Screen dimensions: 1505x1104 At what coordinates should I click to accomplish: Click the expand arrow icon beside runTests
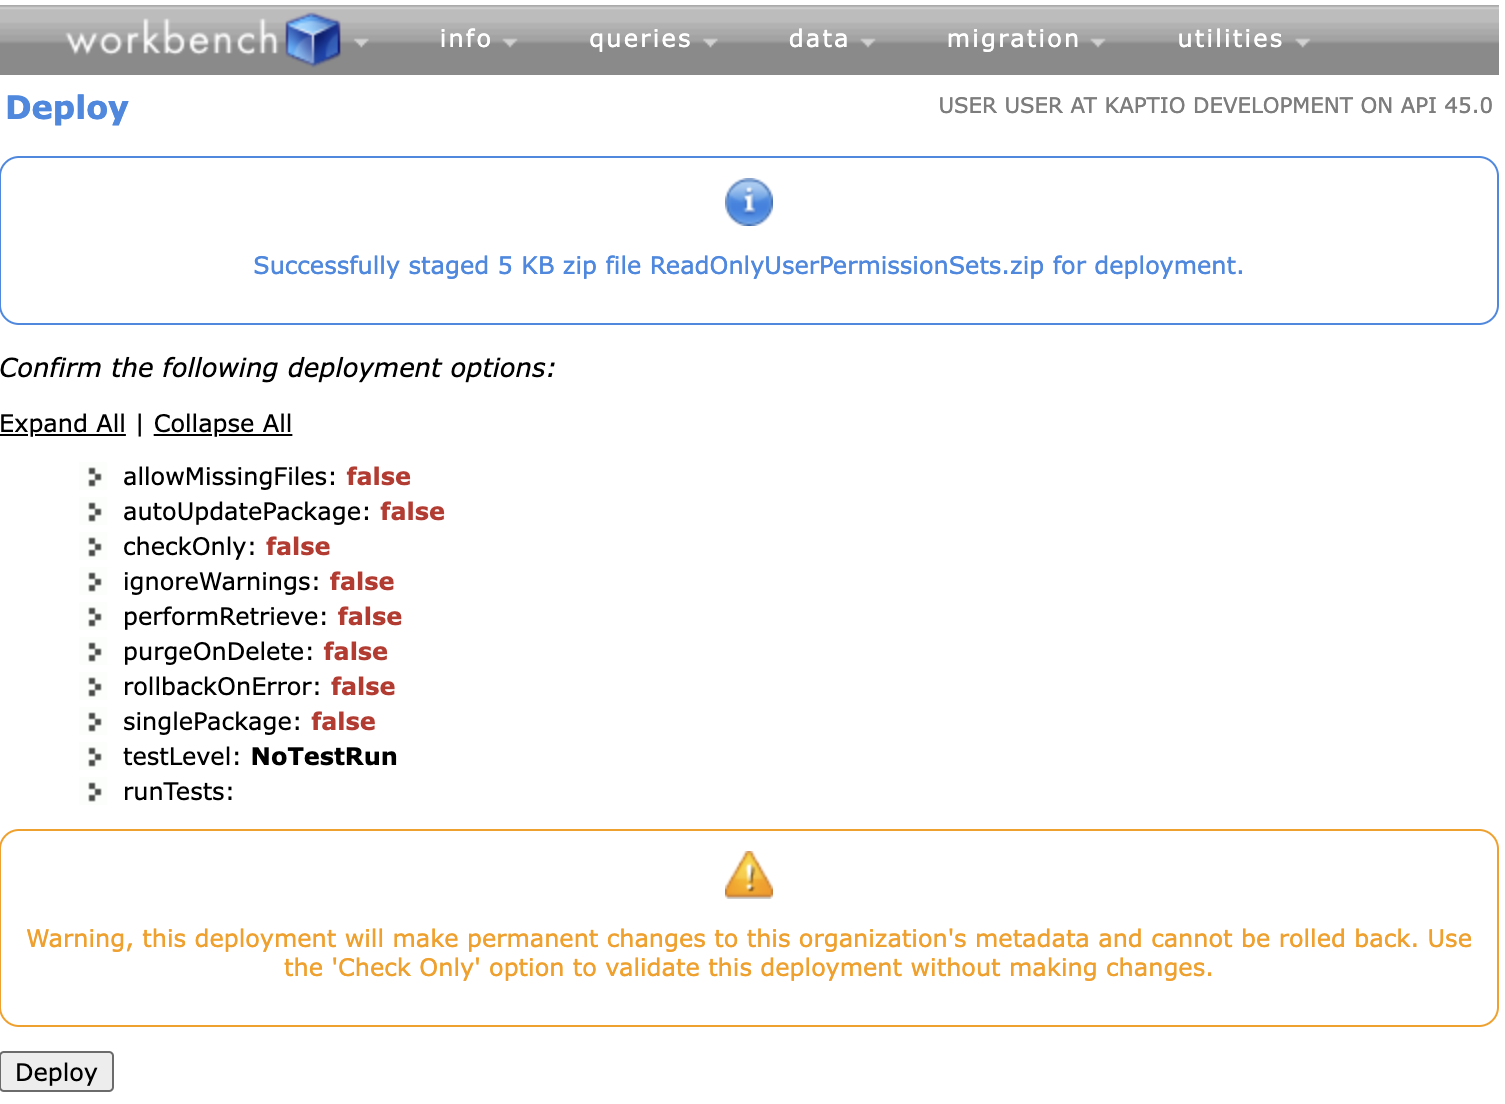pyautogui.click(x=96, y=792)
